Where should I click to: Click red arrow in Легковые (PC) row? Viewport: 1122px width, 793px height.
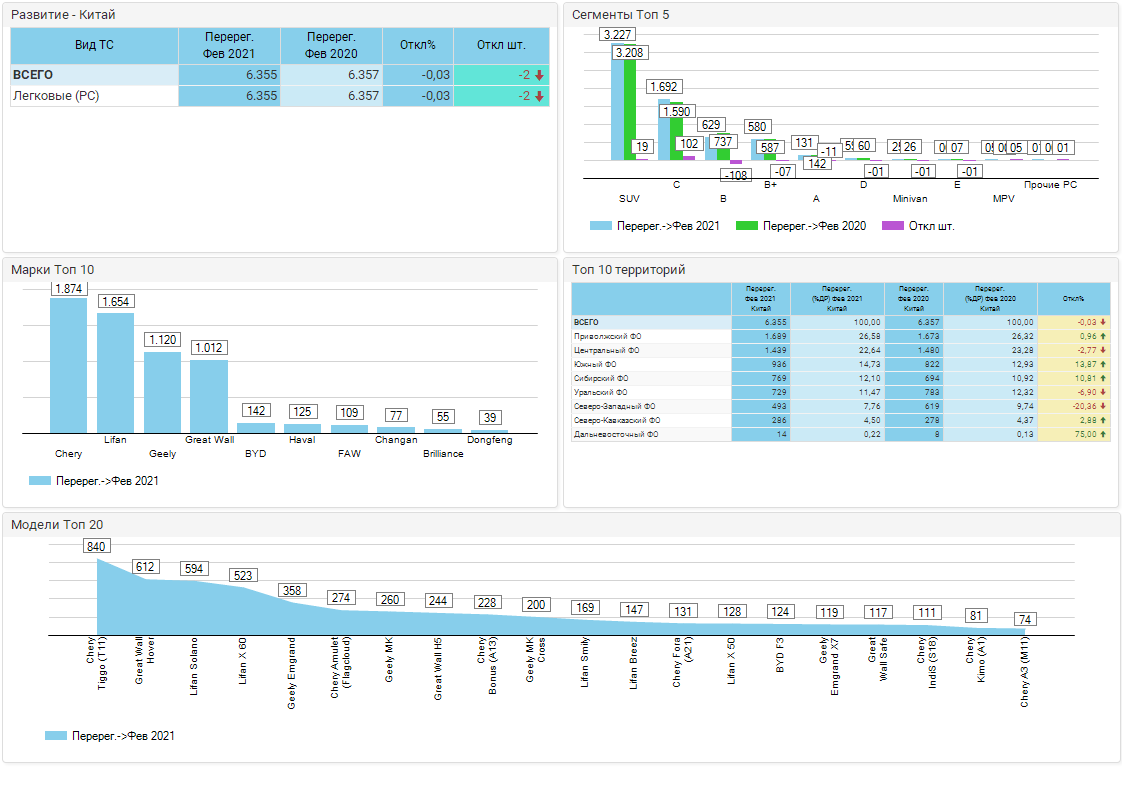[x=539, y=96]
